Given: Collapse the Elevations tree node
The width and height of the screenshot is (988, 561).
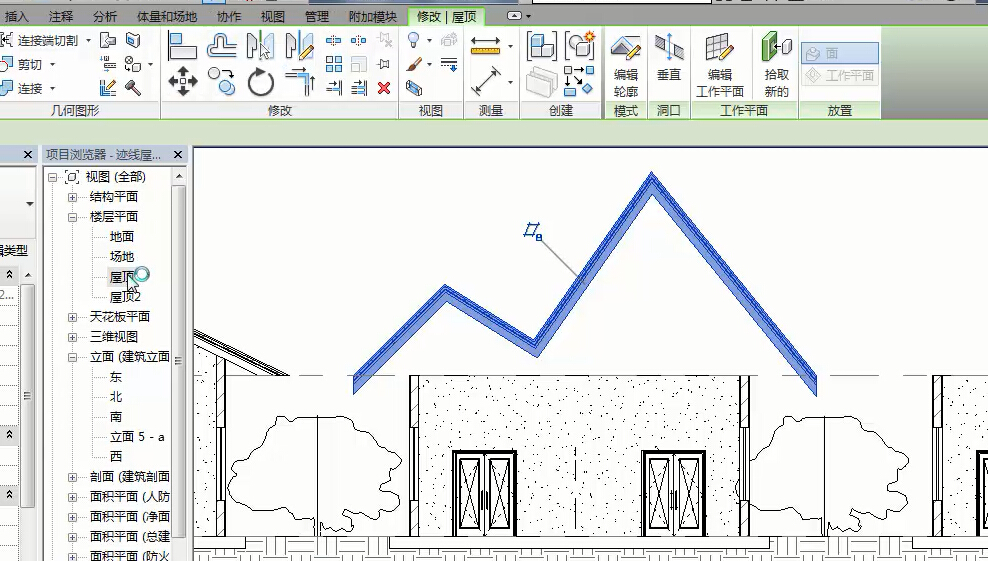Looking at the screenshot, I should click(72, 357).
